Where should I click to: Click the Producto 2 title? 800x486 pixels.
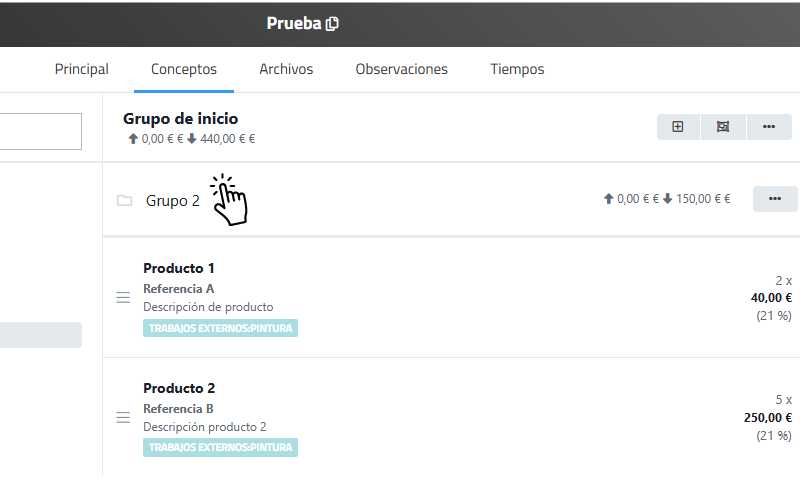coord(179,388)
